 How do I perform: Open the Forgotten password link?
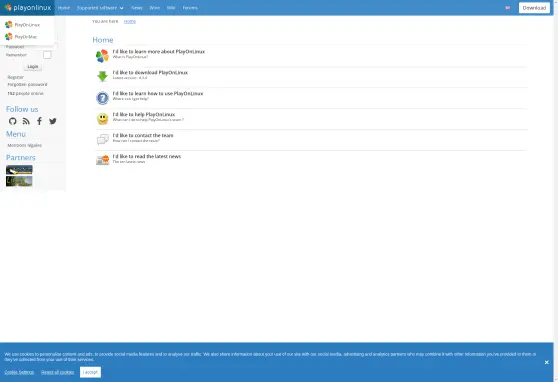click(x=27, y=84)
